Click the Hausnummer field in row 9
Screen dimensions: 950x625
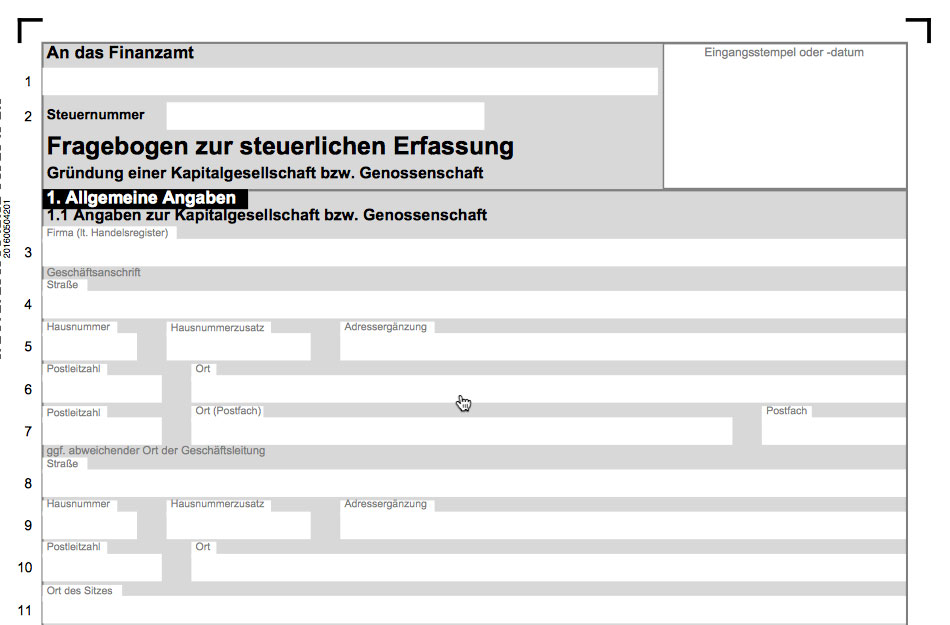pyautogui.click(x=90, y=526)
